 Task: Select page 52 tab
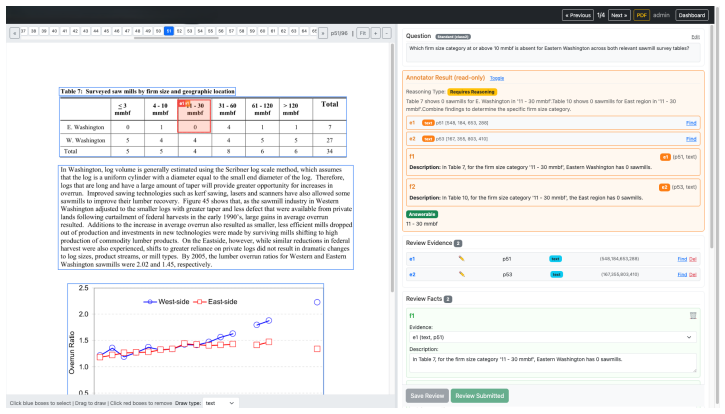tap(179, 31)
